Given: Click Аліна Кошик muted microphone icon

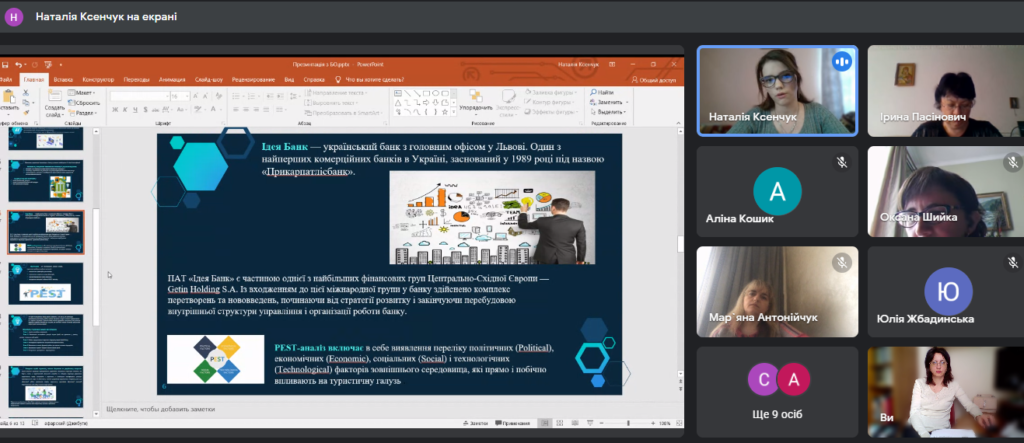Looking at the screenshot, I should [x=842, y=163].
